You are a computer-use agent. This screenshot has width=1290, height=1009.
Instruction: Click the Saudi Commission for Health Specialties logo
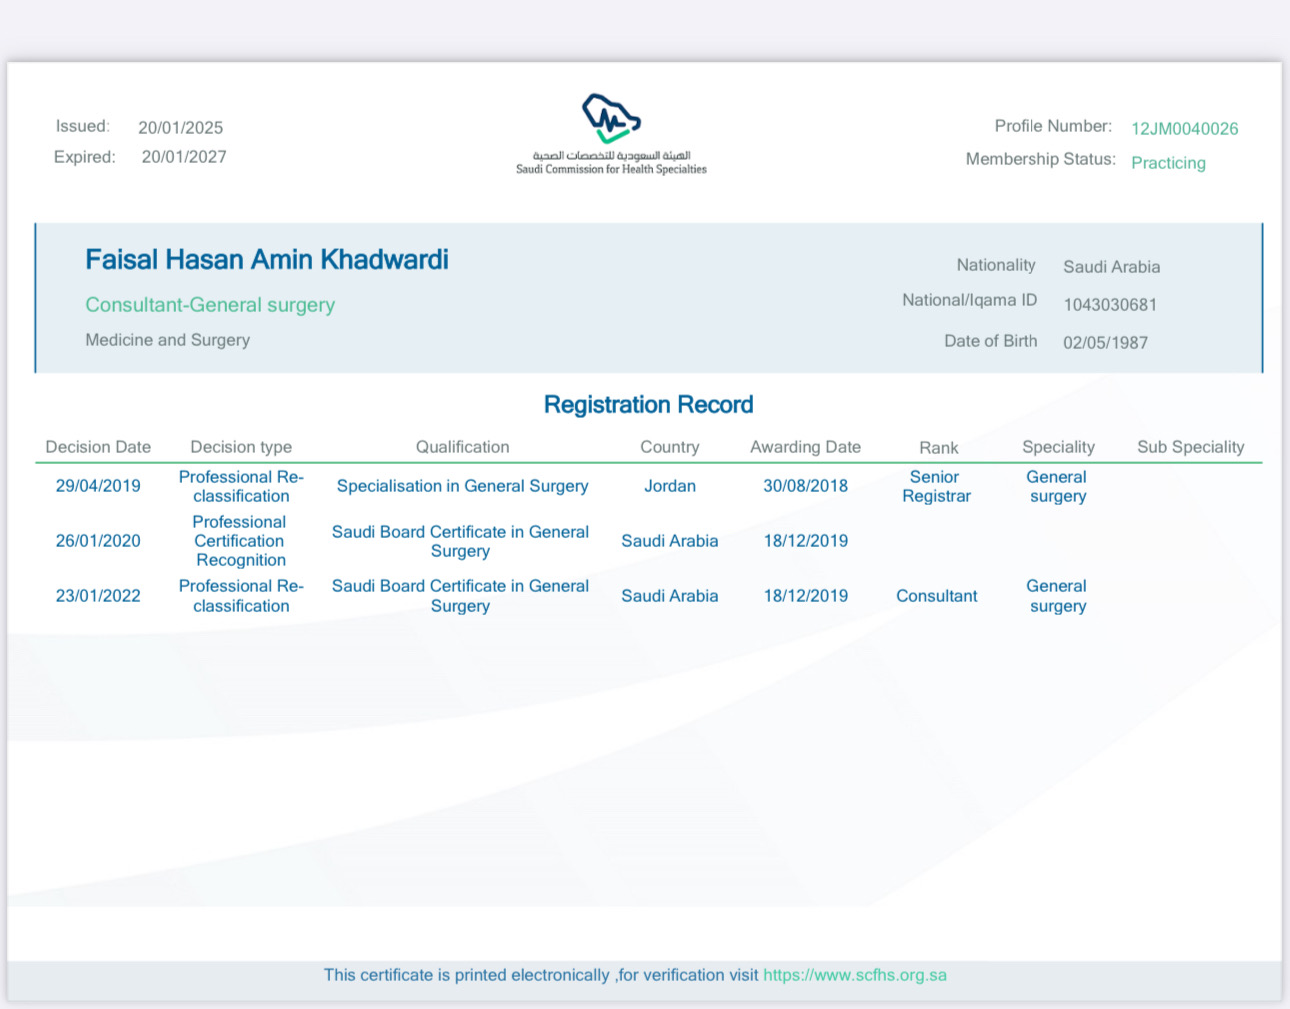coord(611,133)
